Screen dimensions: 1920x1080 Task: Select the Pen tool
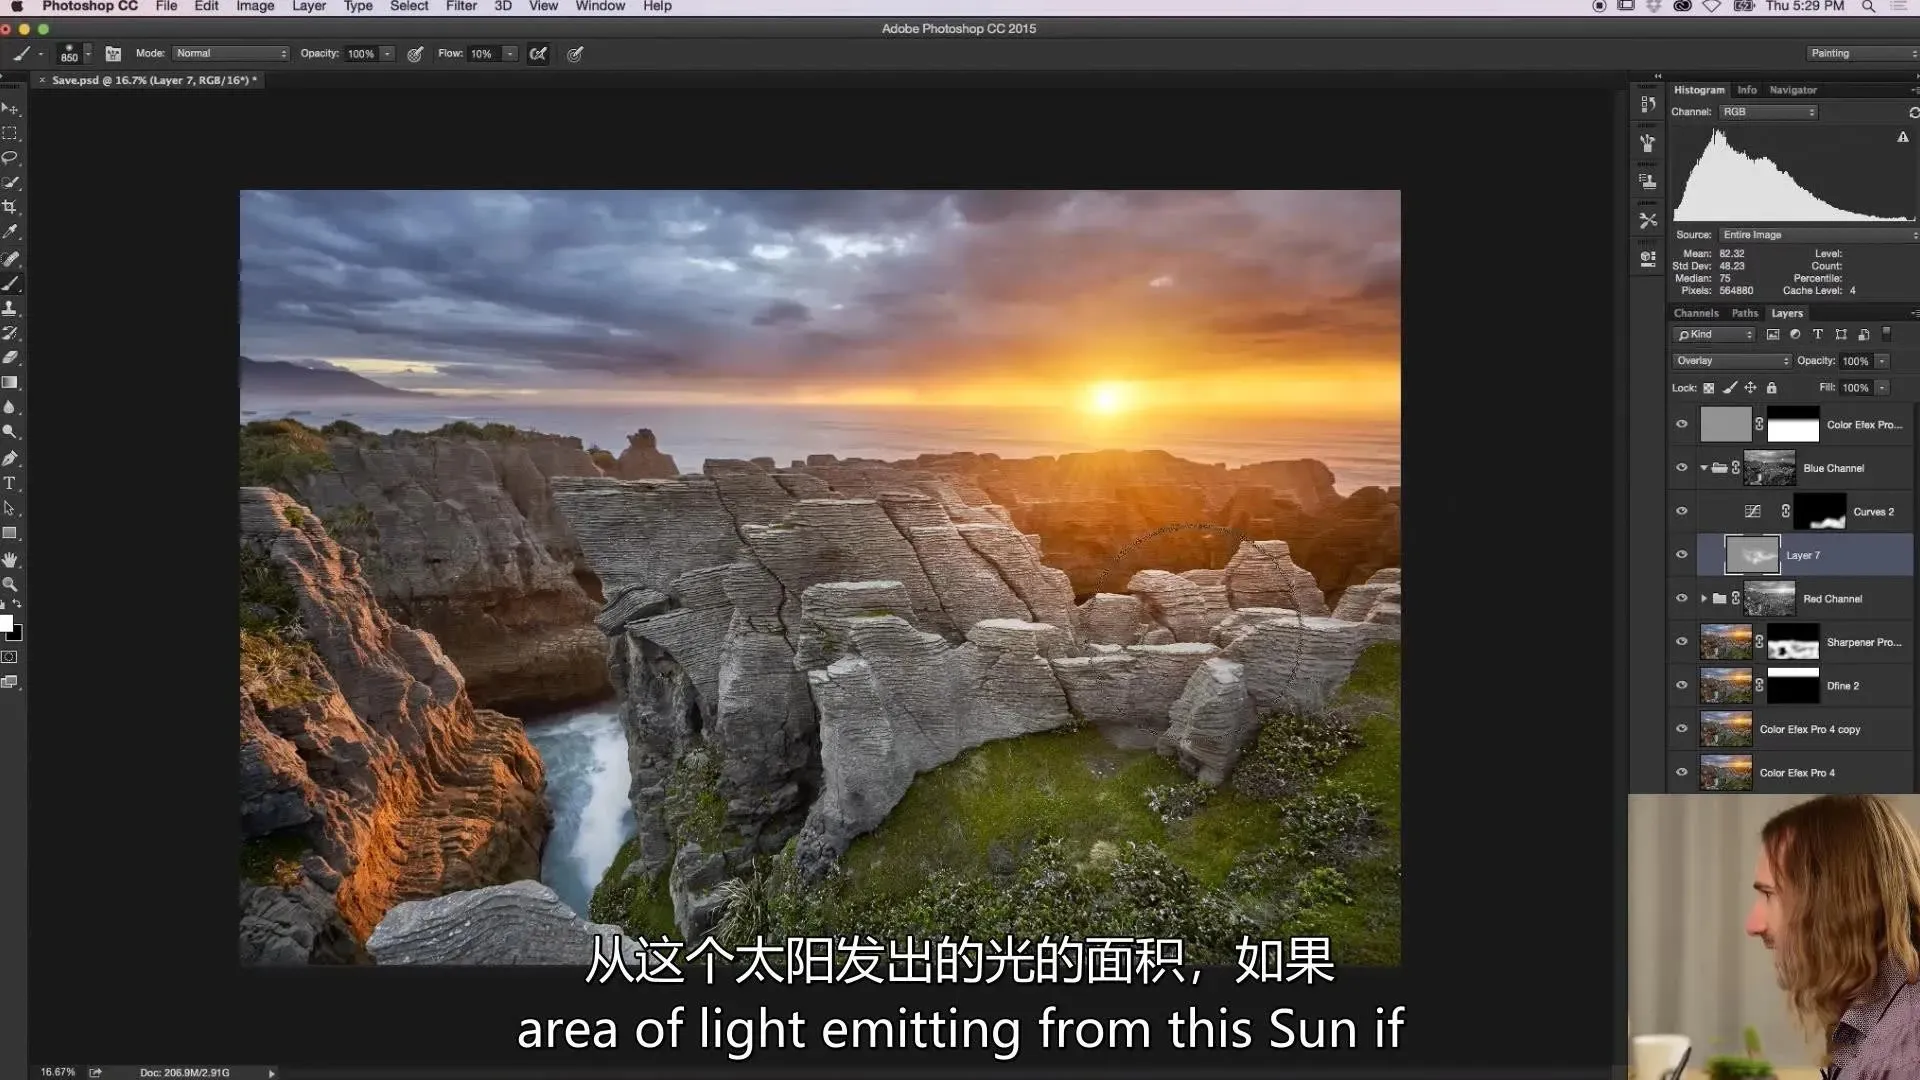10,458
